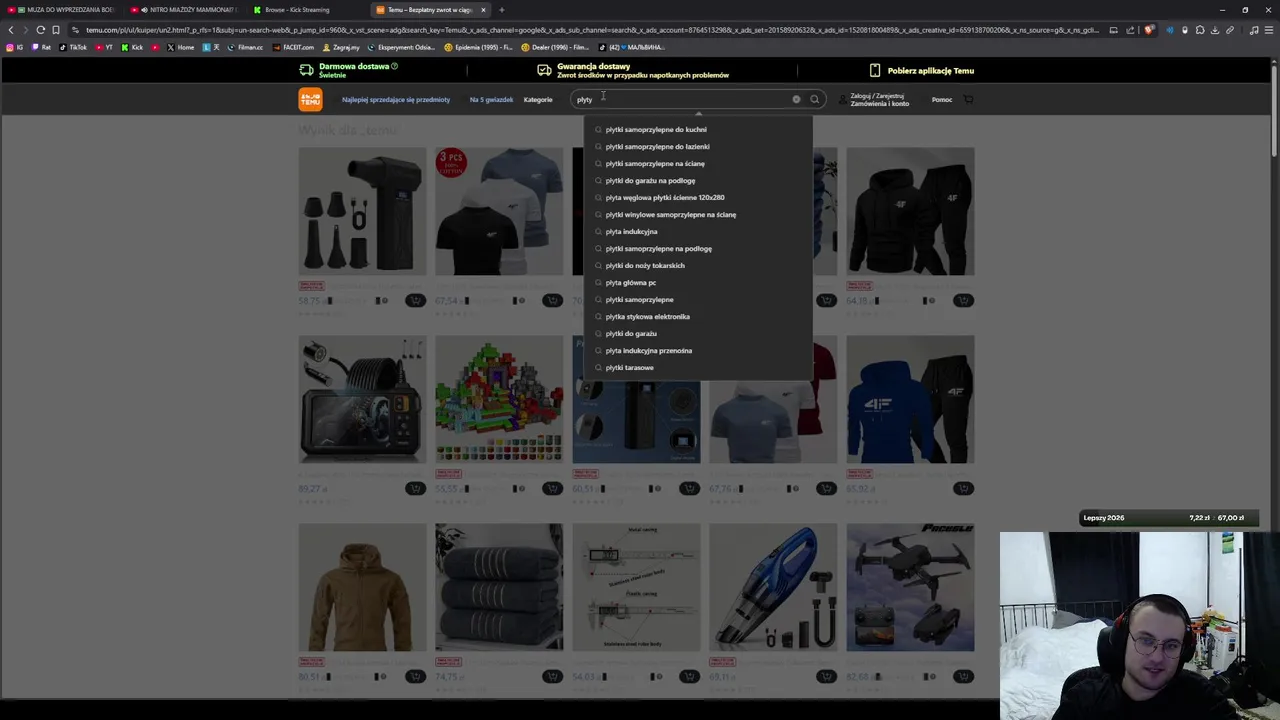This screenshot has width=1280, height=720.
Task: Add the 67,54 zł t-shirt set to cart
Action: click(552, 300)
